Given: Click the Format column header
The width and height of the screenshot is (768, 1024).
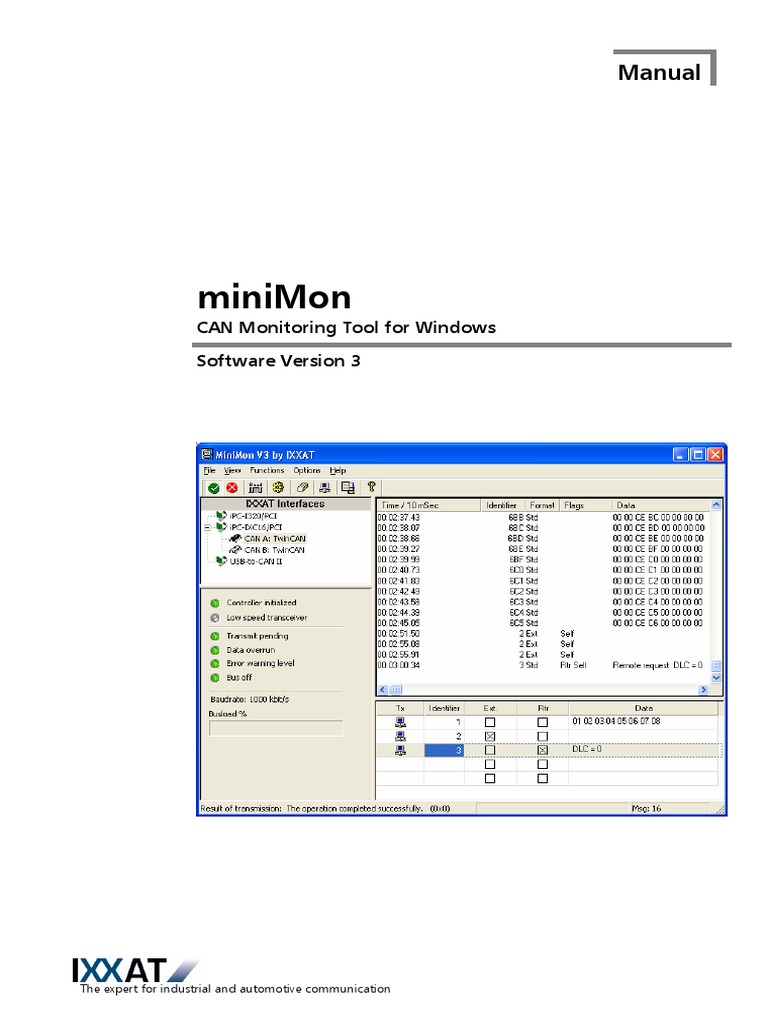Looking at the screenshot, I should pos(542,505).
